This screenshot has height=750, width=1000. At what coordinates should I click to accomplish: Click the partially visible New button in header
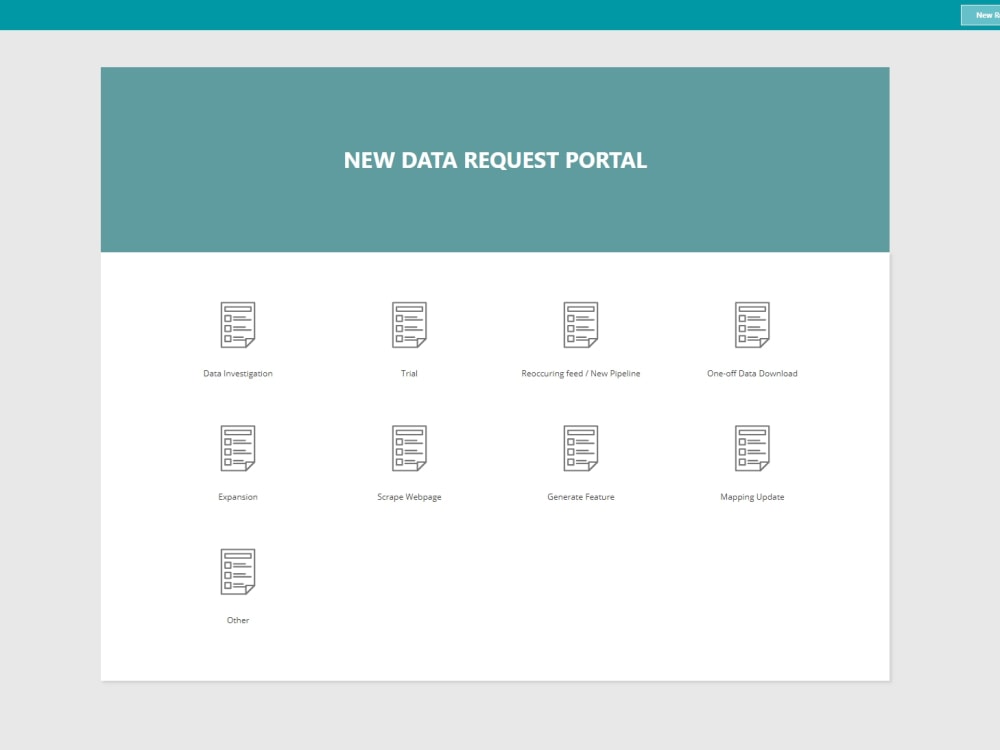(981, 15)
